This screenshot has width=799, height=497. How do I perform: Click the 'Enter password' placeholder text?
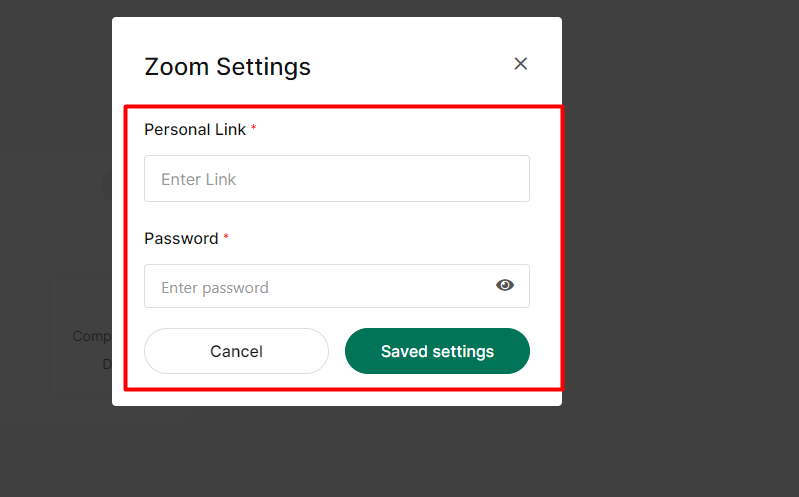point(215,288)
